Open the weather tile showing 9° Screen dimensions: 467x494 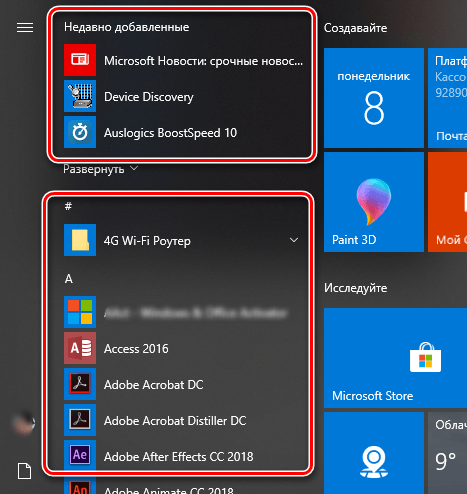pos(447,453)
